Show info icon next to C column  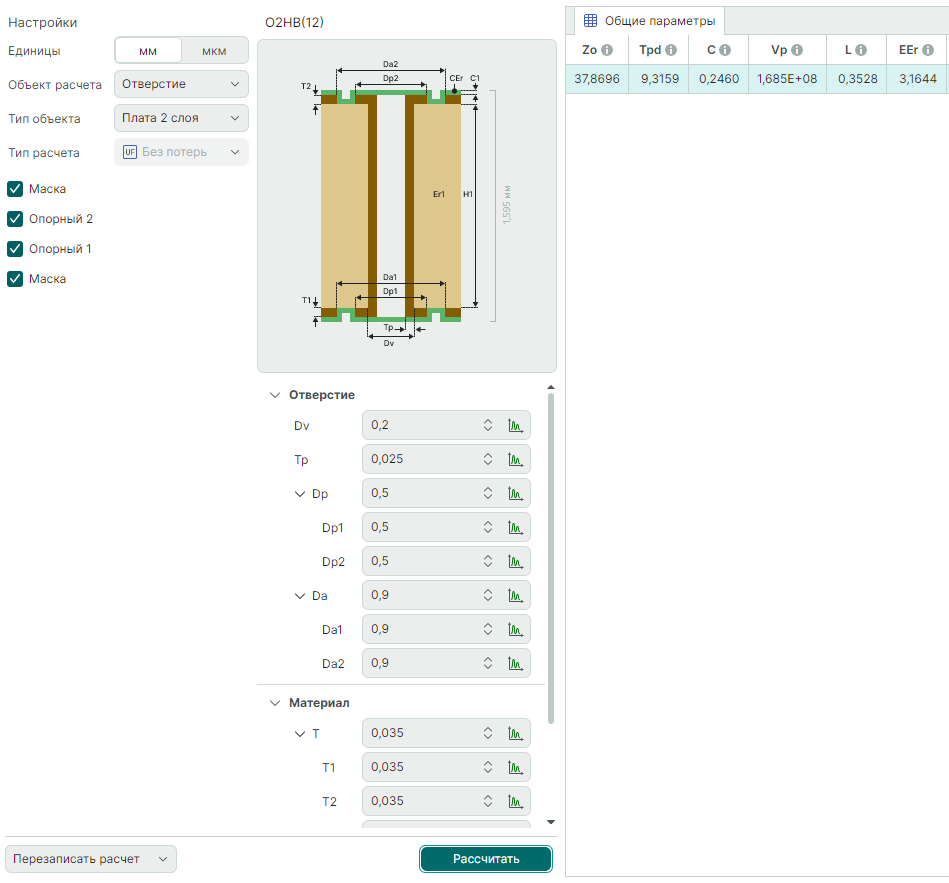725,50
